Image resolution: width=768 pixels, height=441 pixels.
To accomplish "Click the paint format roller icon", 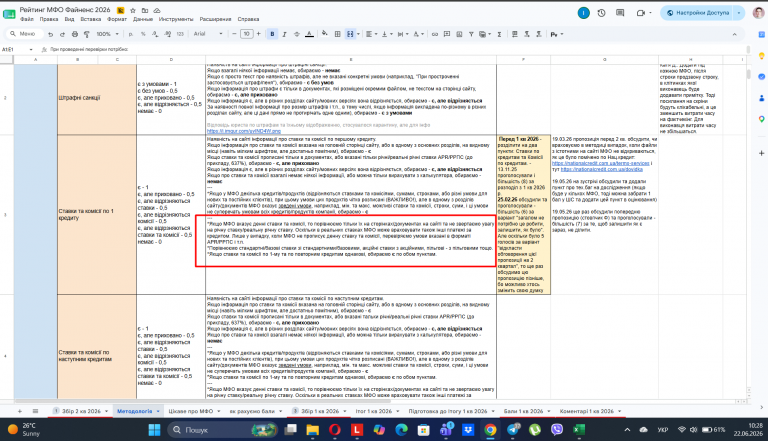I will point(87,34).
